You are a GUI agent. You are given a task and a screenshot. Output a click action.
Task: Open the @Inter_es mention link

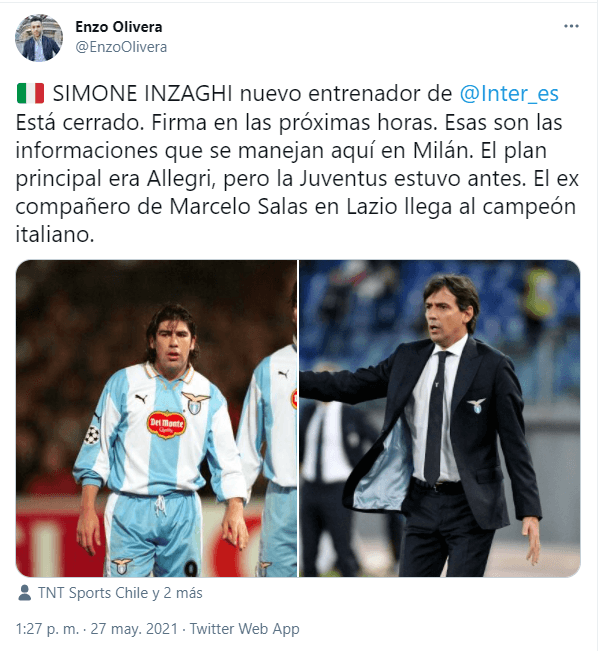[509, 93]
